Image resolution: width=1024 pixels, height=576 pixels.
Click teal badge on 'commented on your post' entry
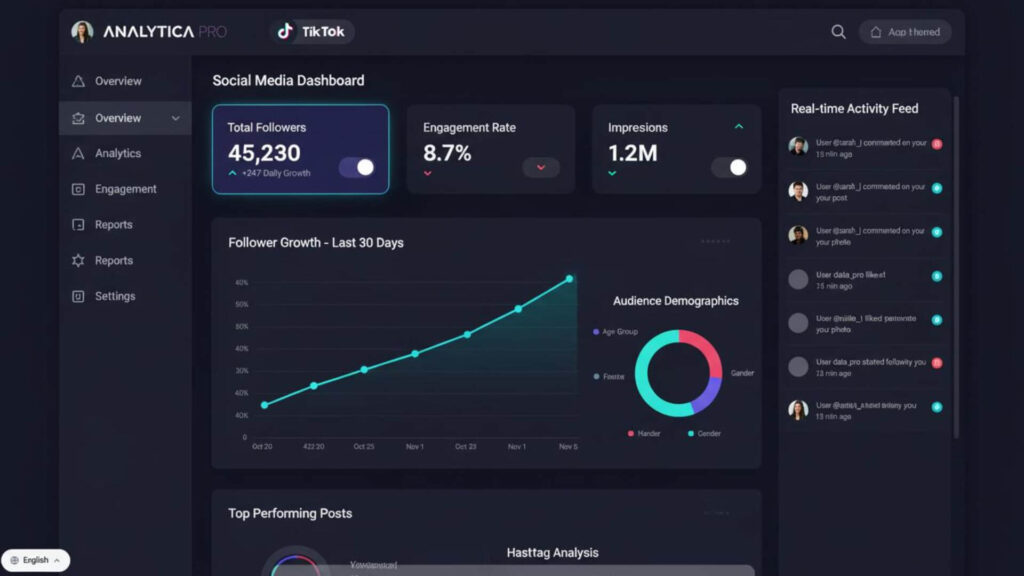[937, 188]
